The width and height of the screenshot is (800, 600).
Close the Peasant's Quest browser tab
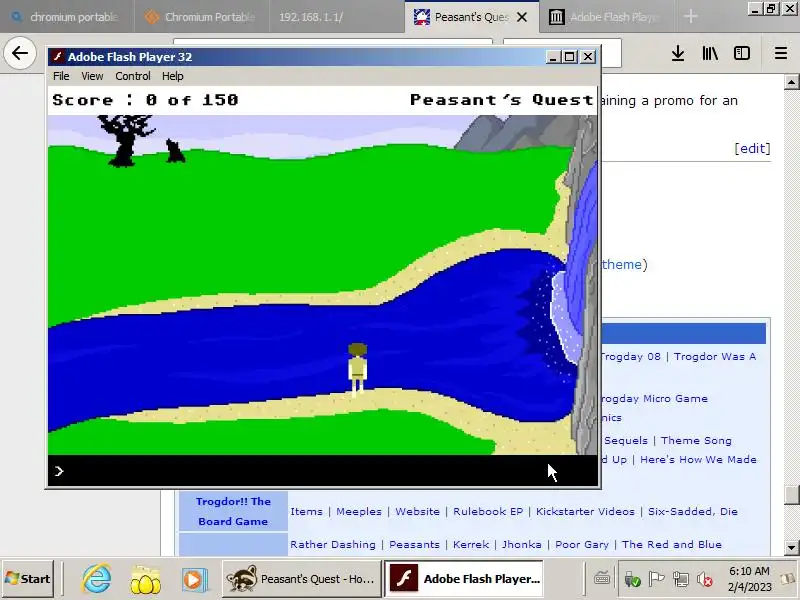pyautogui.click(x=522, y=17)
